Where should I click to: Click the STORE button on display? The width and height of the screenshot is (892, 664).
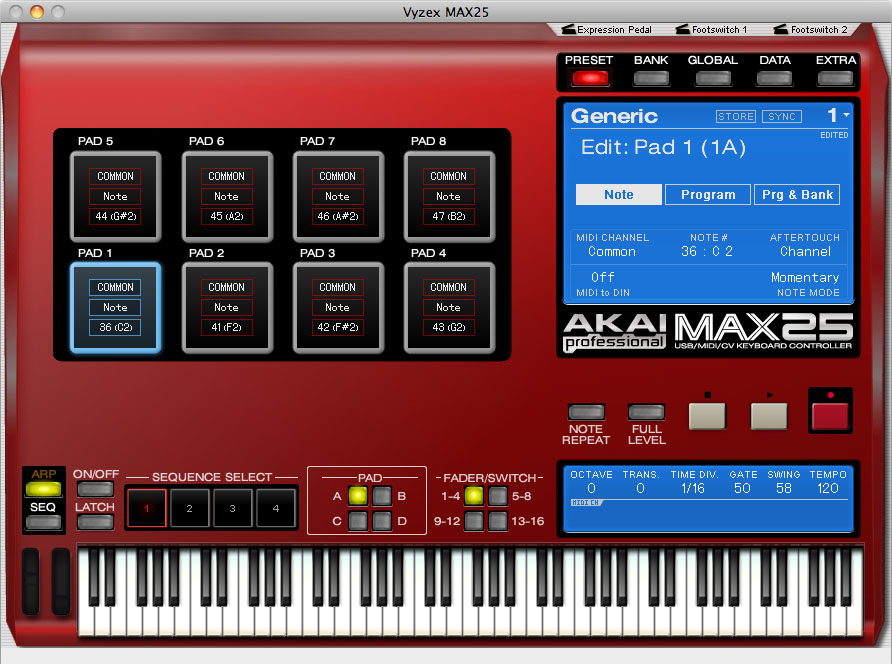pyautogui.click(x=736, y=117)
